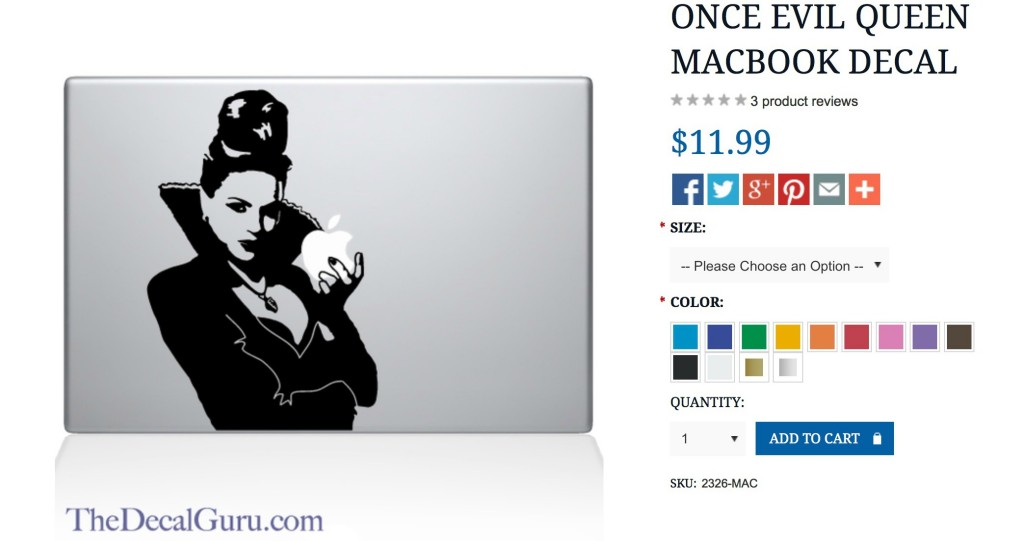Pick the red color swatch

(856, 337)
